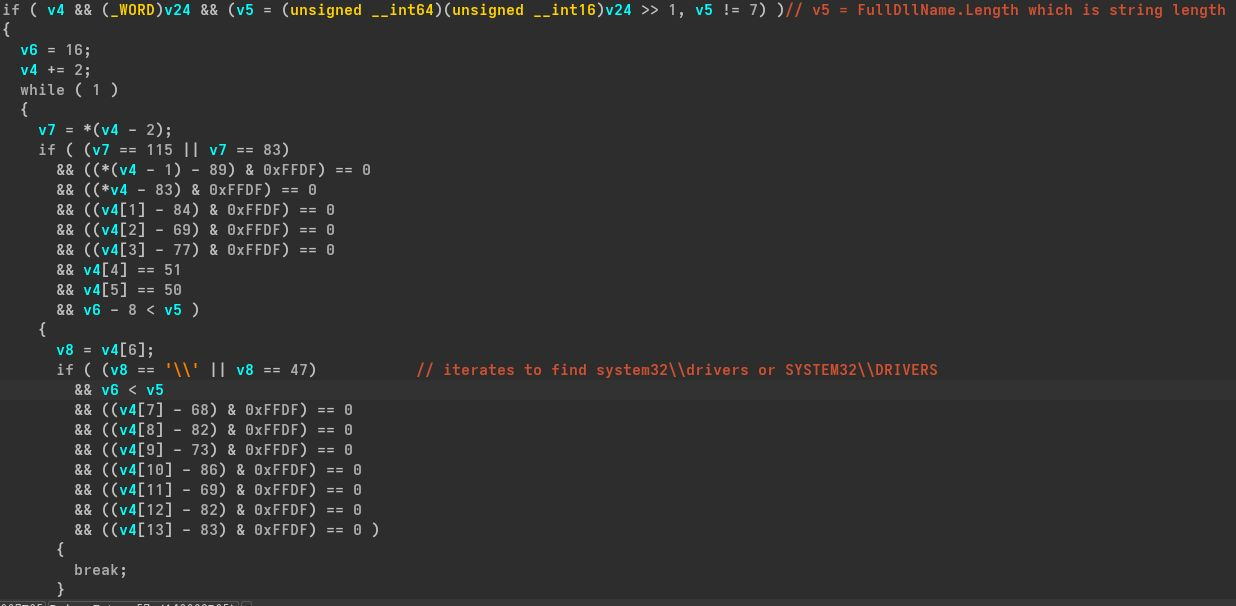Select the comparison "v4[4] == 51"
Screen dimensions: 1236x606
[132, 270]
